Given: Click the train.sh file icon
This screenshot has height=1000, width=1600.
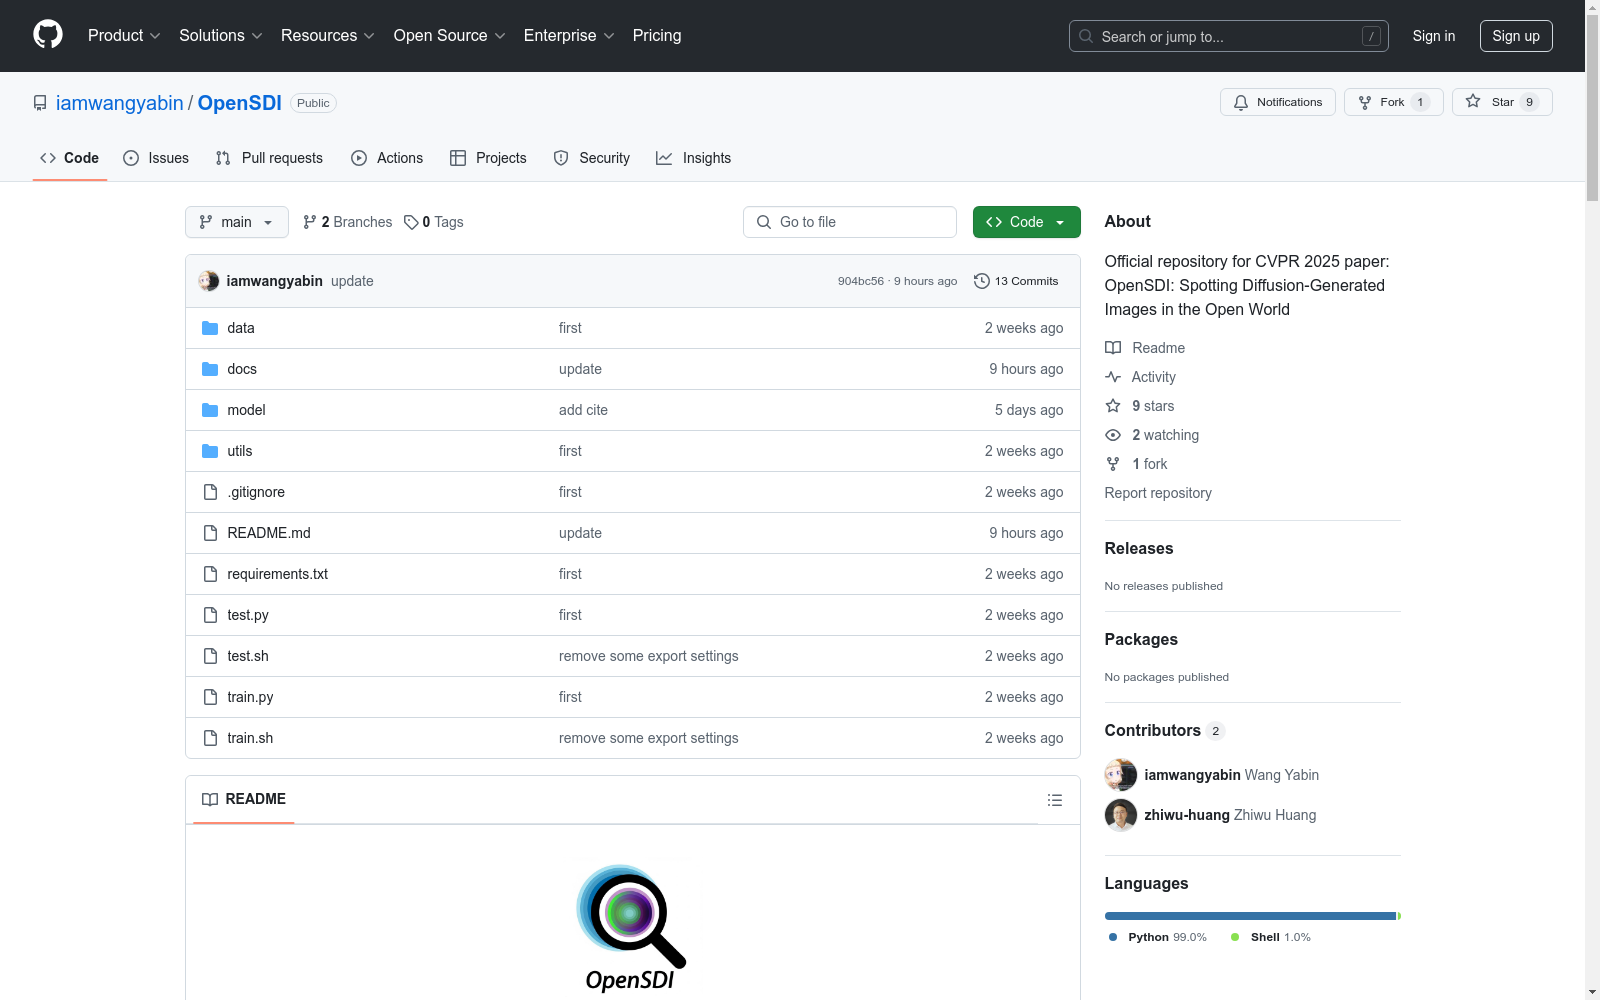Looking at the screenshot, I should [x=210, y=738].
